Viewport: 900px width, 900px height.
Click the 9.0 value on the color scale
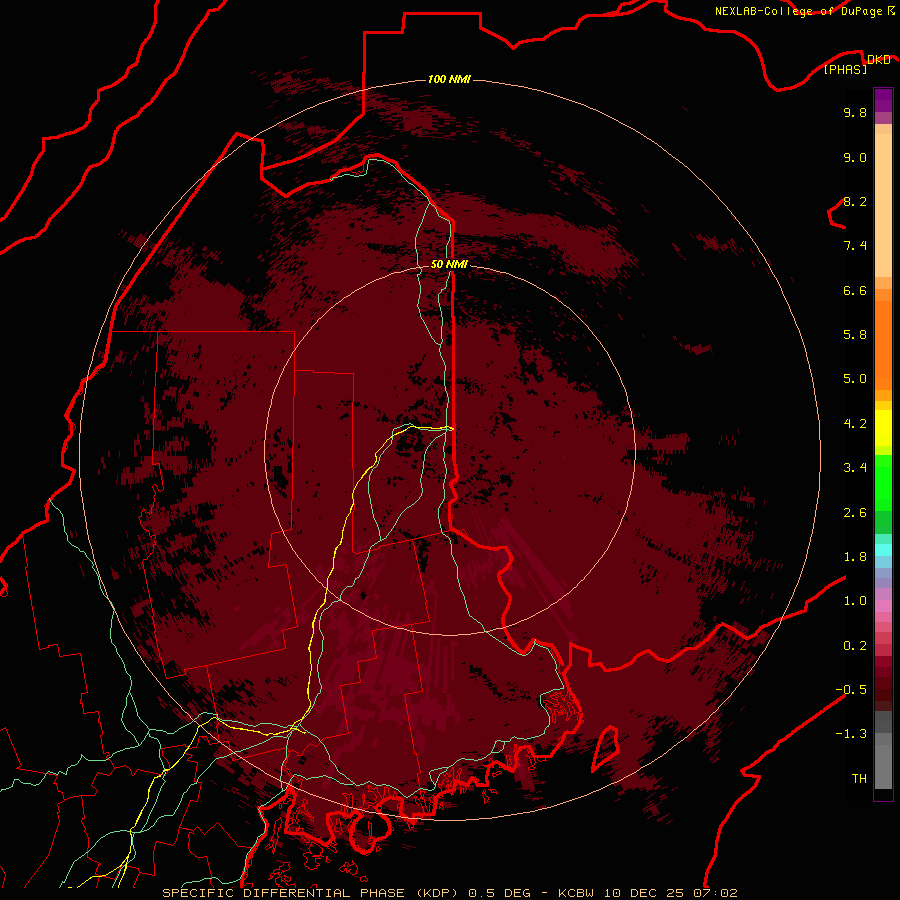click(855, 158)
